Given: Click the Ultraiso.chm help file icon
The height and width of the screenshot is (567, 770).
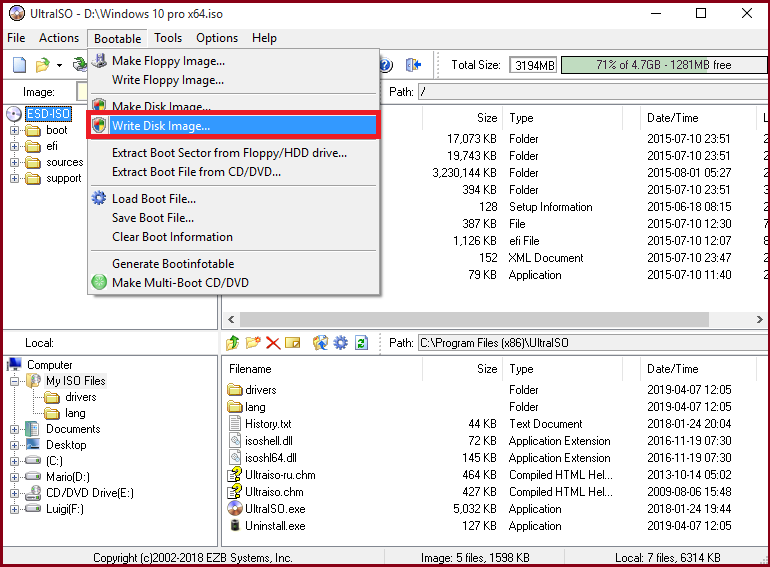Looking at the screenshot, I should (235, 491).
